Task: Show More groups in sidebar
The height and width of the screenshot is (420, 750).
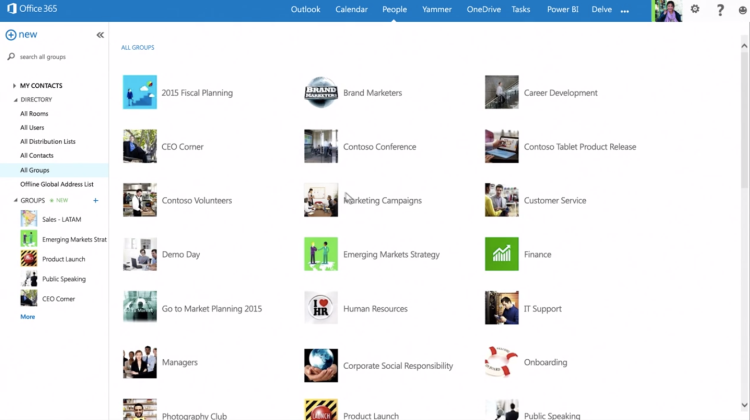Action: (27, 317)
